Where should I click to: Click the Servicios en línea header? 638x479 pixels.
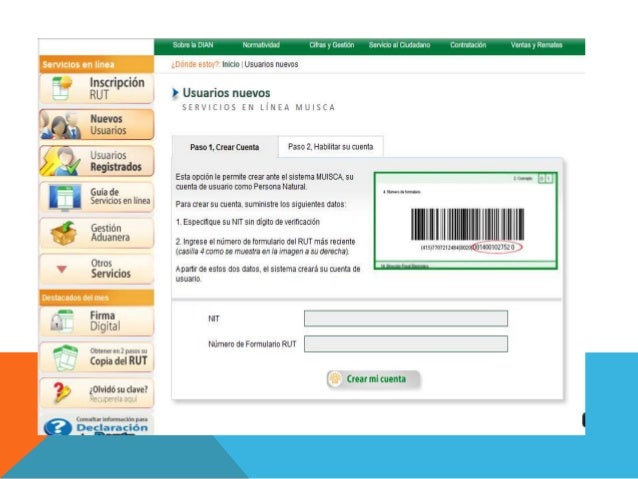pyautogui.click(x=96, y=64)
